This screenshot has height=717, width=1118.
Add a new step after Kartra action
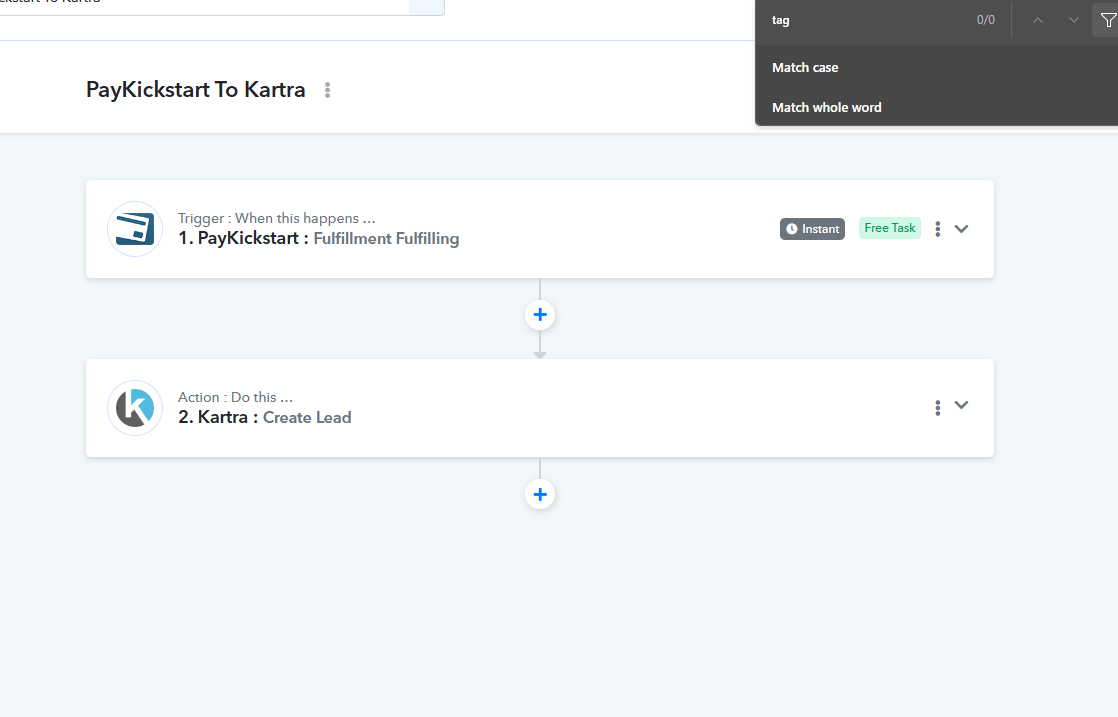pos(540,495)
